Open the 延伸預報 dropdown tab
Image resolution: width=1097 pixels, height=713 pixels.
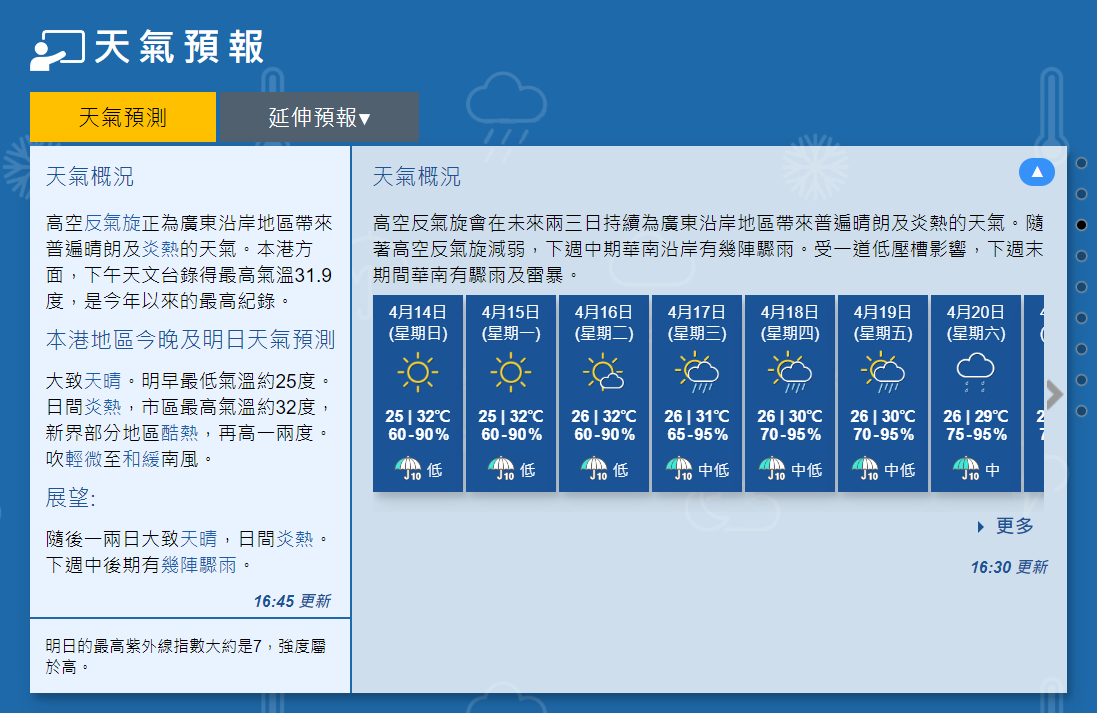(x=319, y=117)
